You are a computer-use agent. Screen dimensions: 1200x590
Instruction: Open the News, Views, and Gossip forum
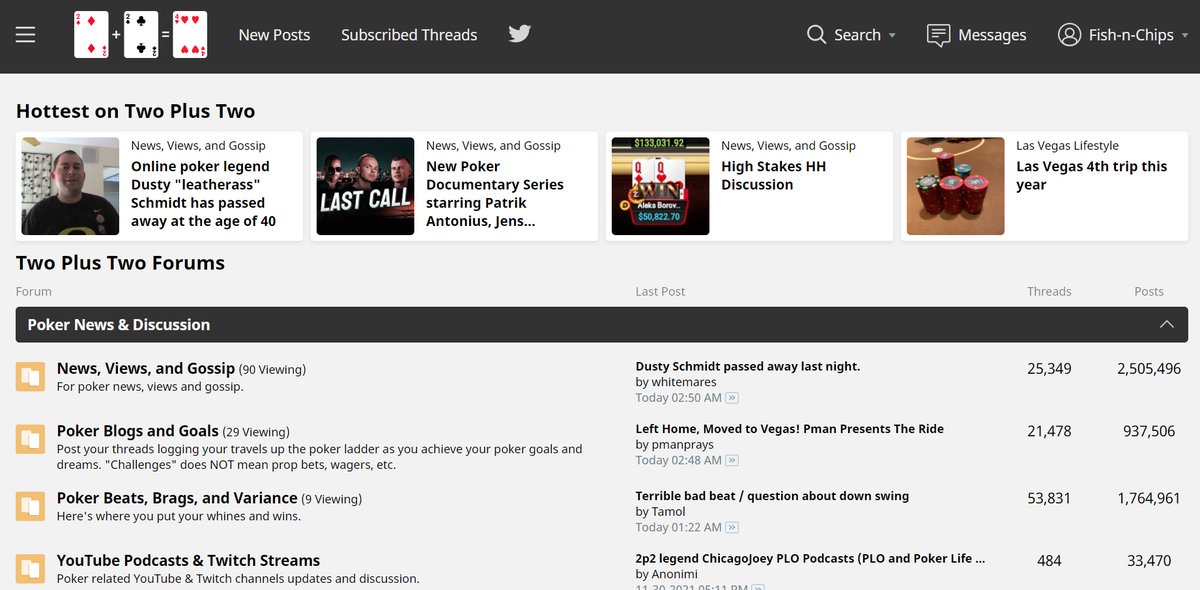coord(146,368)
